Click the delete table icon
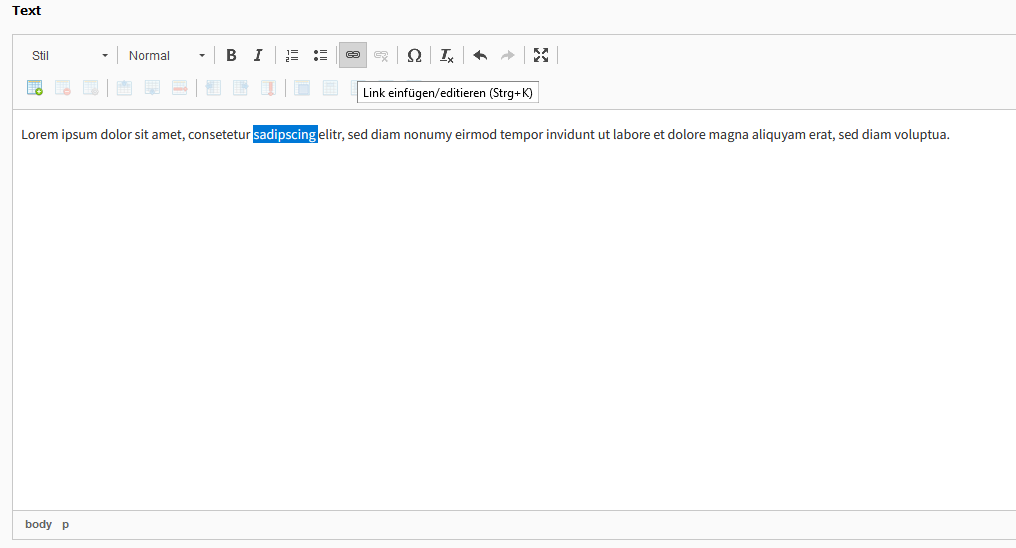 point(63,88)
